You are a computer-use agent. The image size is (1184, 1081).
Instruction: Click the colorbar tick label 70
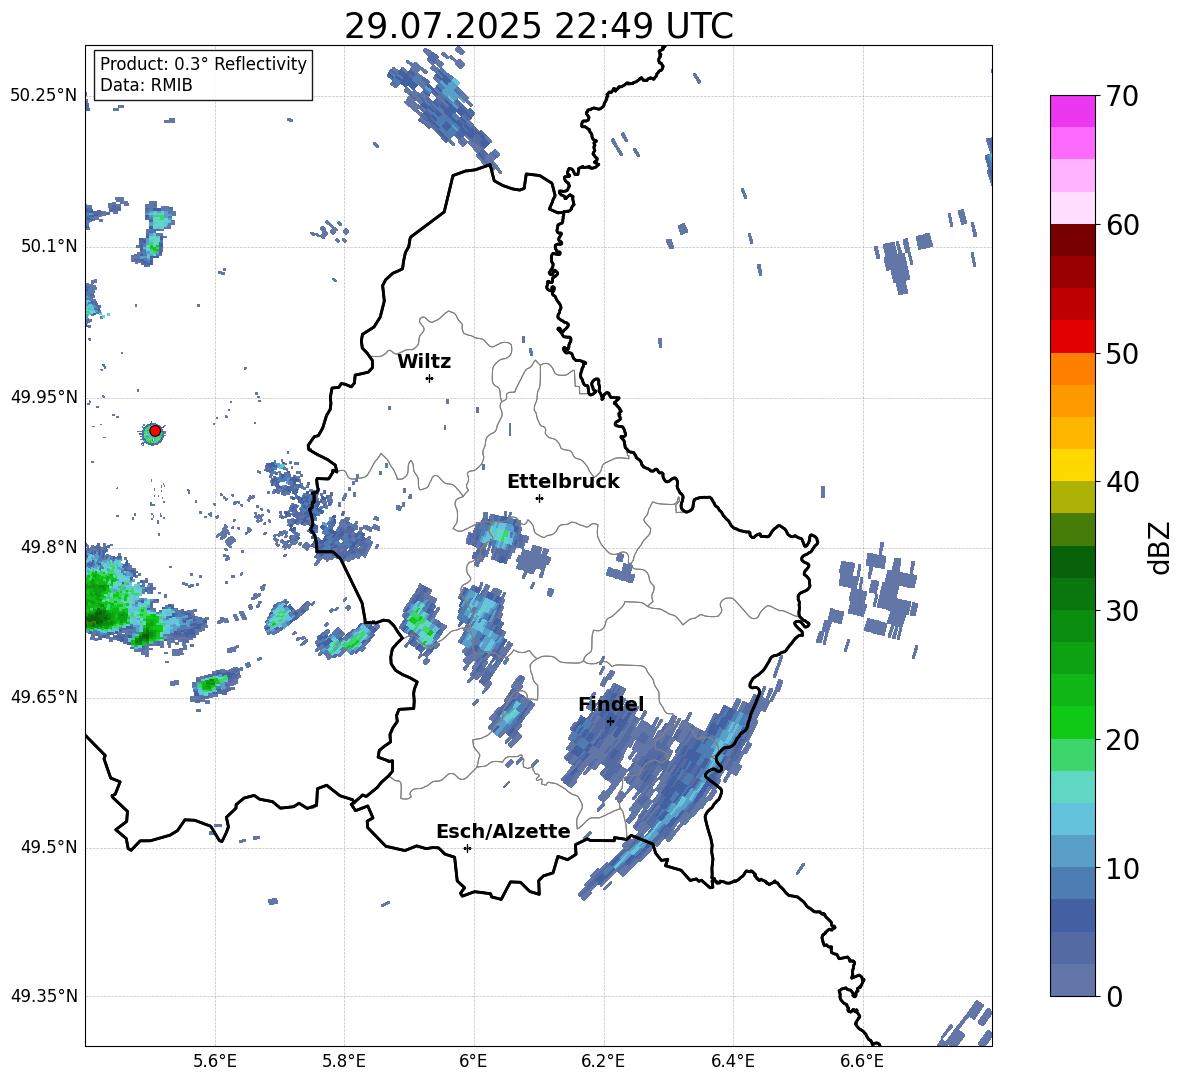point(1122,97)
